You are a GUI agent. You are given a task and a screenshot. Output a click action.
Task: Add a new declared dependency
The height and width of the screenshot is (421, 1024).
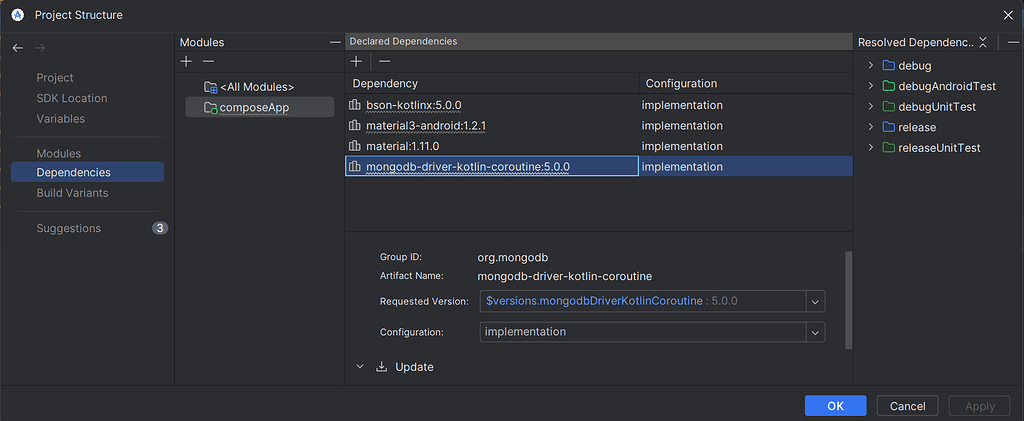(356, 62)
